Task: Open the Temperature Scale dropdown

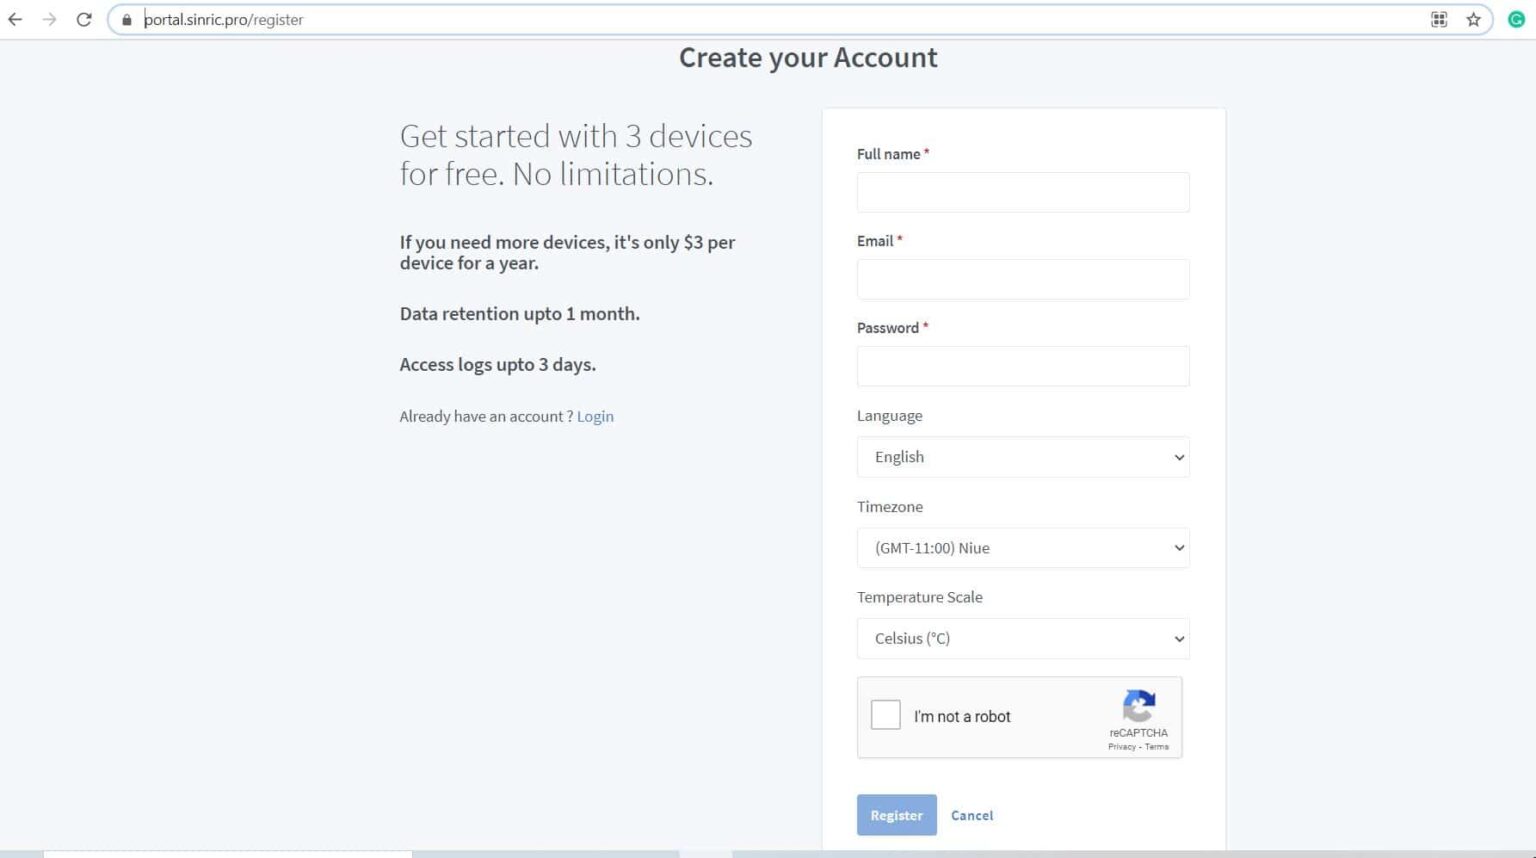Action: point(1022,638)
